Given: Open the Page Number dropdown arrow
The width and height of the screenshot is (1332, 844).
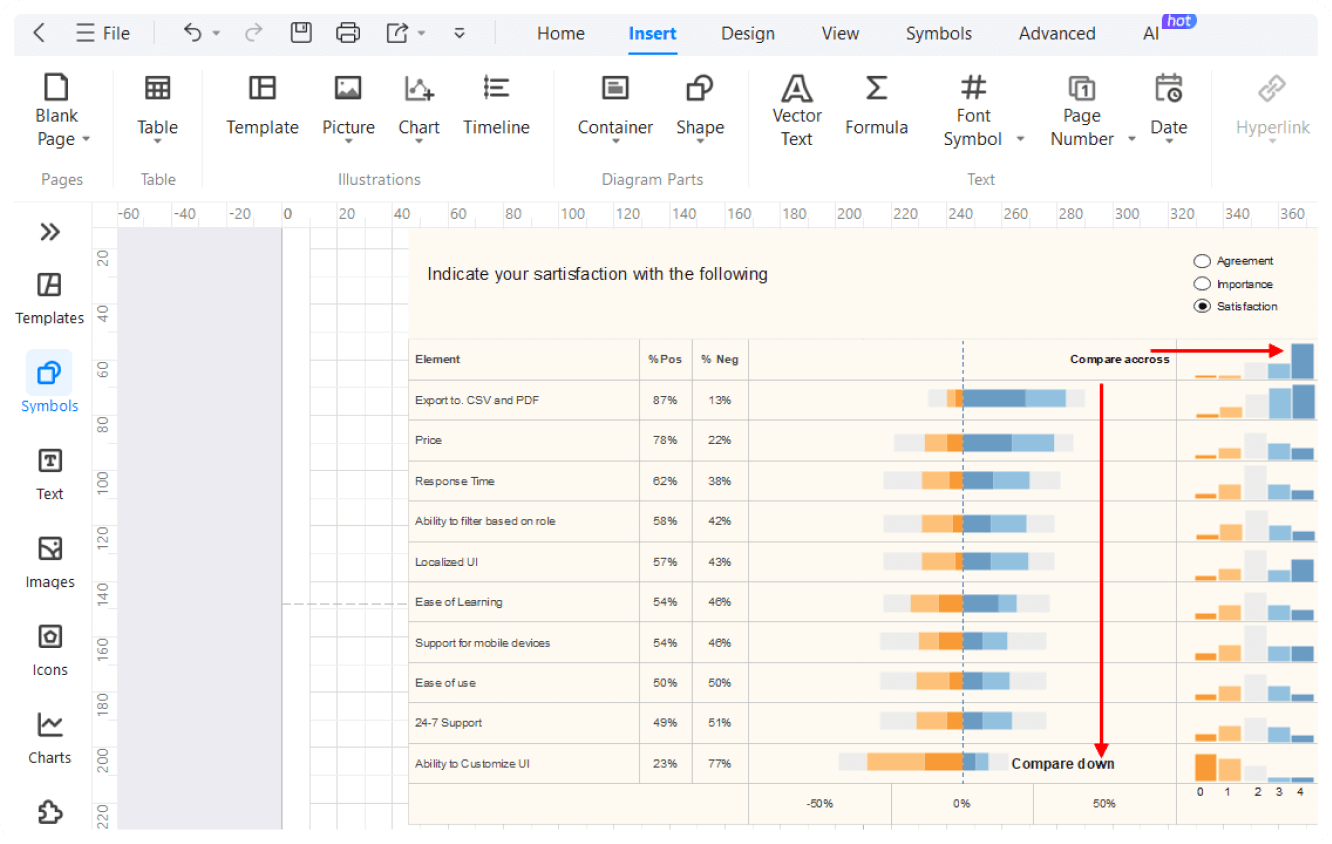Looking at the screenshot, I should [x=1132, y=139].
